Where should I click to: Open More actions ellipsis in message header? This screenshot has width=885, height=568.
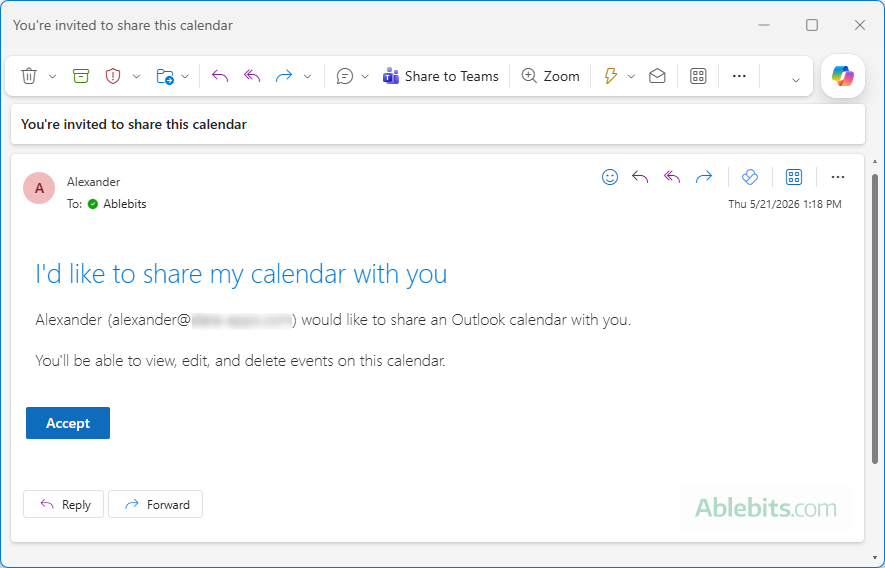tap(838, 177)
